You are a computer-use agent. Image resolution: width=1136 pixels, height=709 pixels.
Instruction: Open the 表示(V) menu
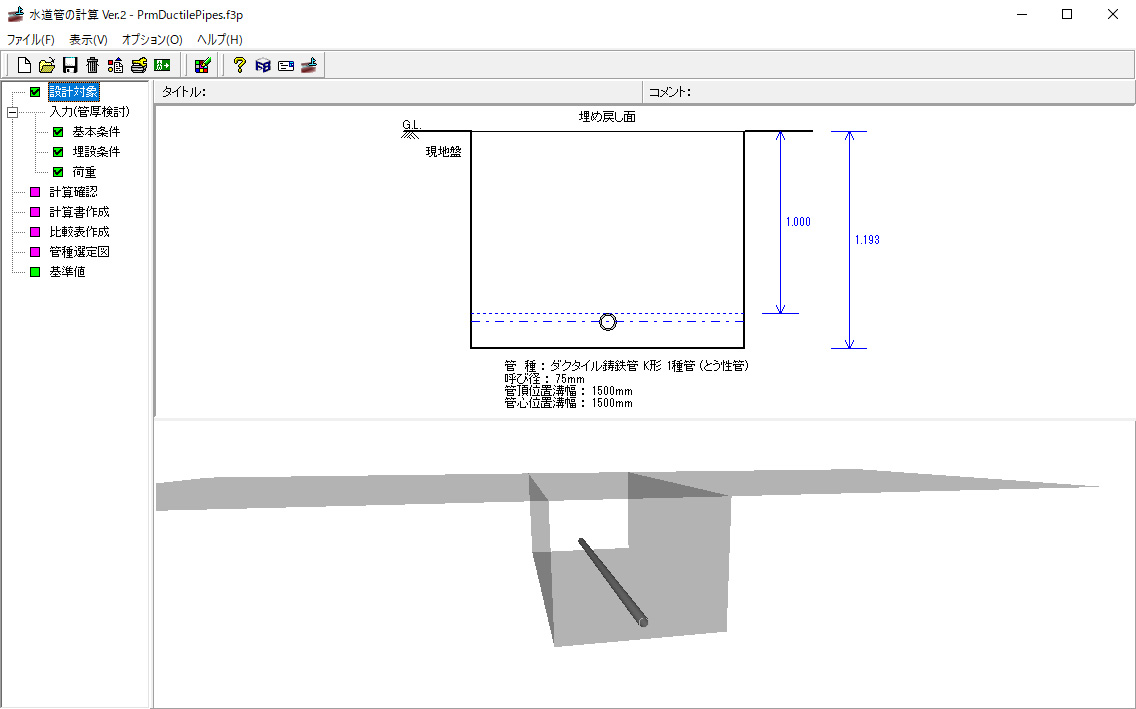pos(88,40)
